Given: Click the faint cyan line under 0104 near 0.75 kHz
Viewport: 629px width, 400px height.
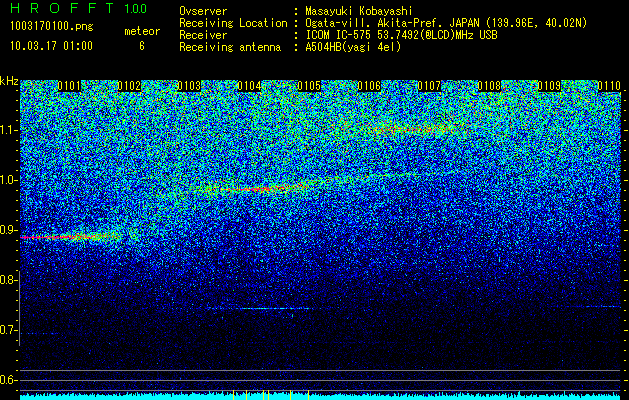Looking at the screenshot, I should point(261,309).
